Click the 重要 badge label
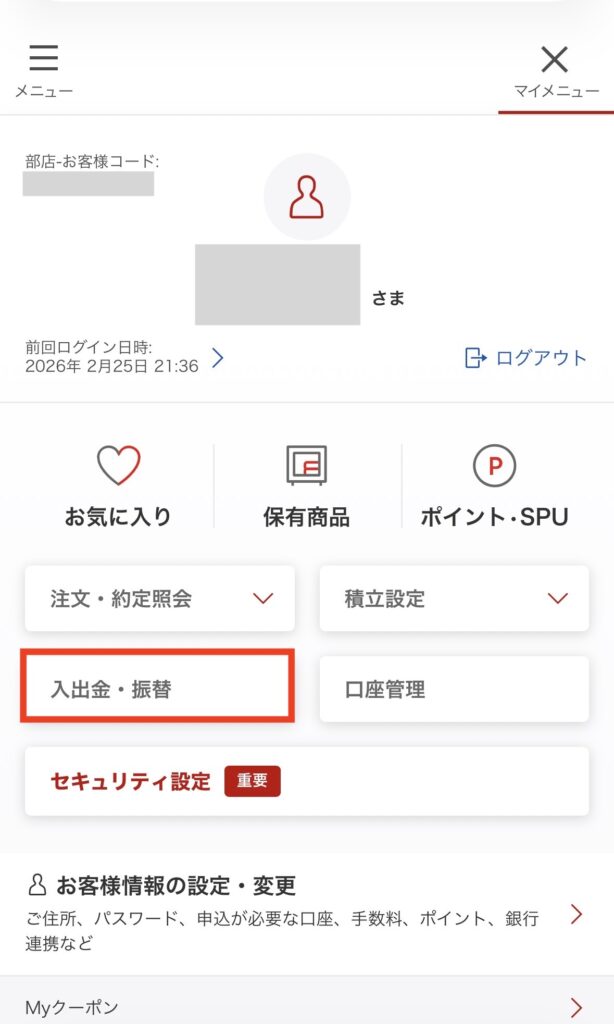This screenshot has width=614, height=1024. [252, 781]
